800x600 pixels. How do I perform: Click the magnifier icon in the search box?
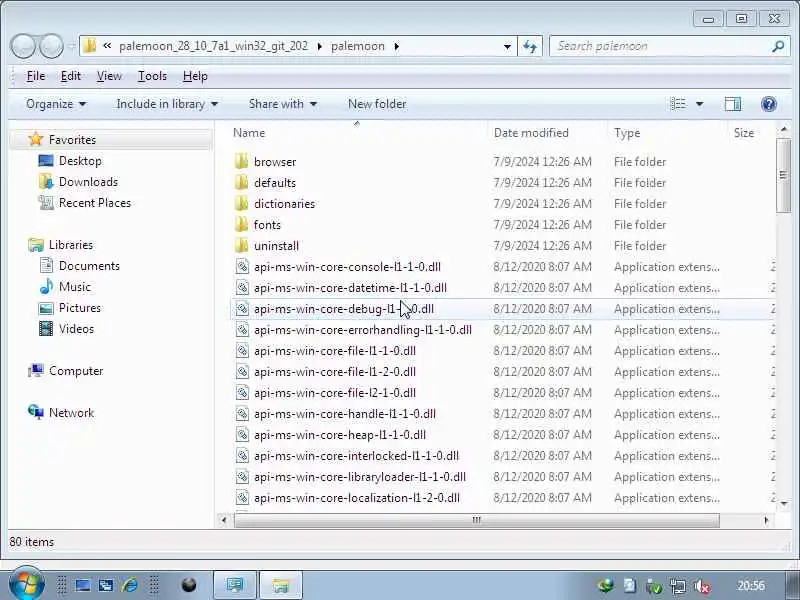[778, 46]
